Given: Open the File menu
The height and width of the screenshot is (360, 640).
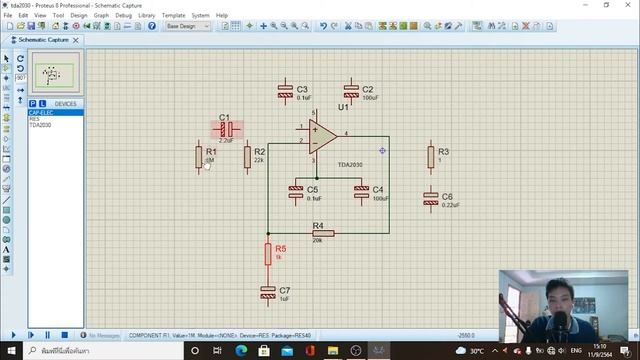Looking at the screenshot, I should [8, 16].
